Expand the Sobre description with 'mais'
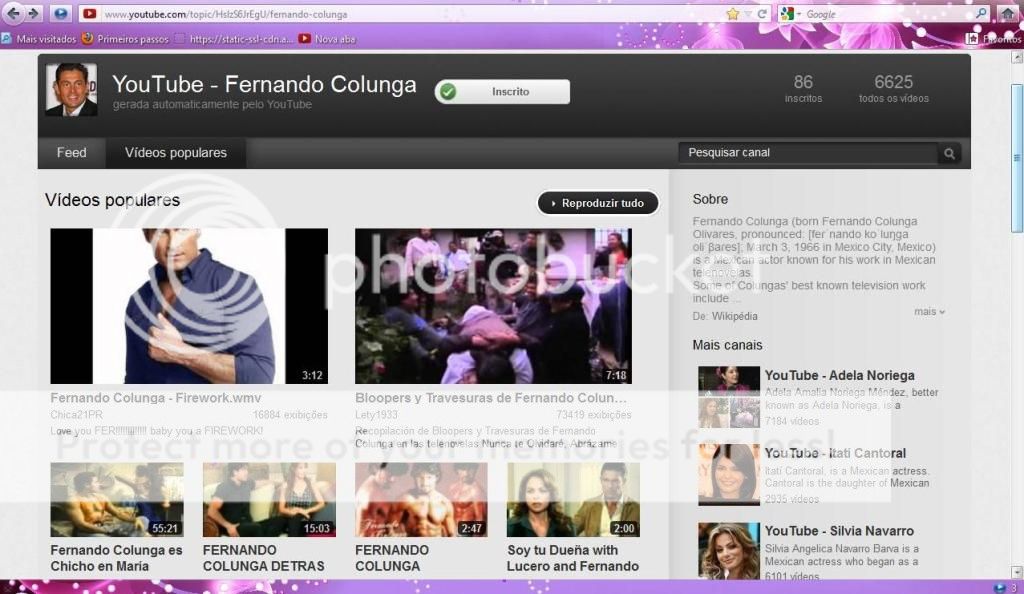Image resolution: width=1024 pixels, height=594 pixels. tap(929, 312)
